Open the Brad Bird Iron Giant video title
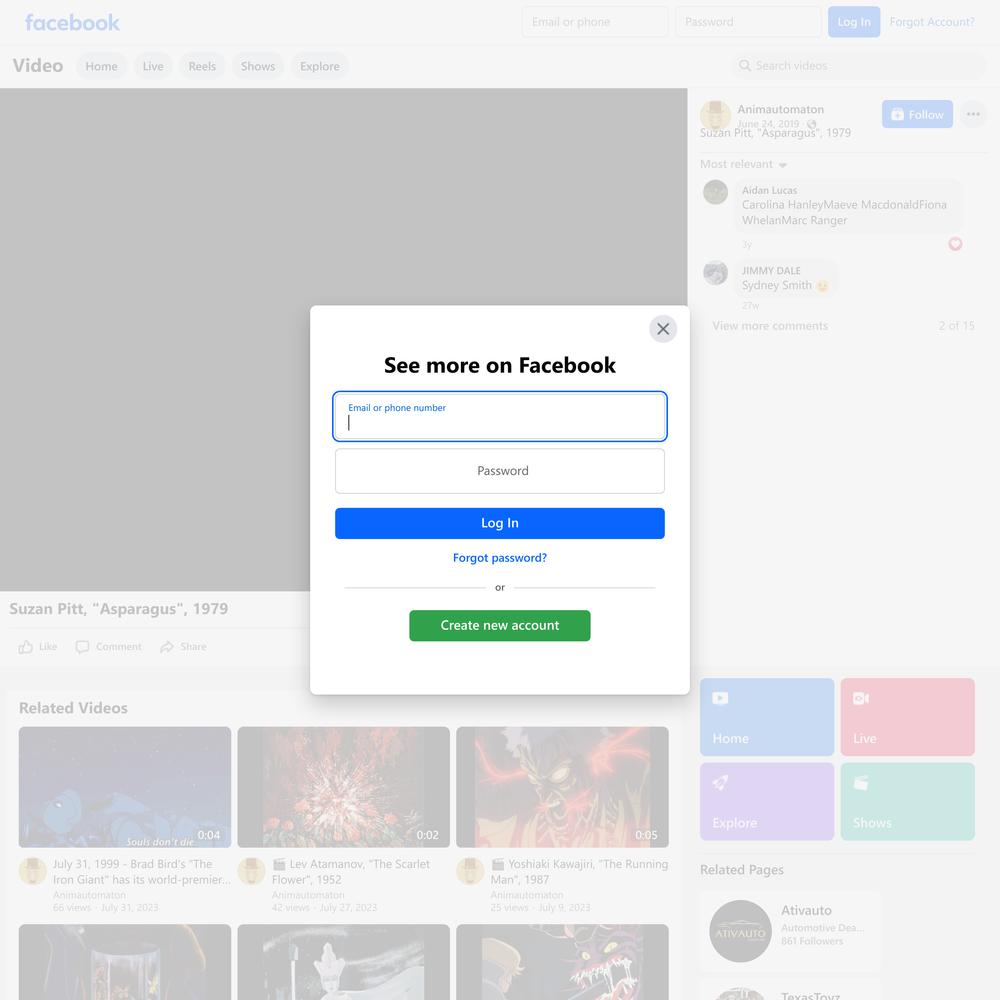Image resolution: width=1000 pixels, height=1000 pixels. coord(142,872)
